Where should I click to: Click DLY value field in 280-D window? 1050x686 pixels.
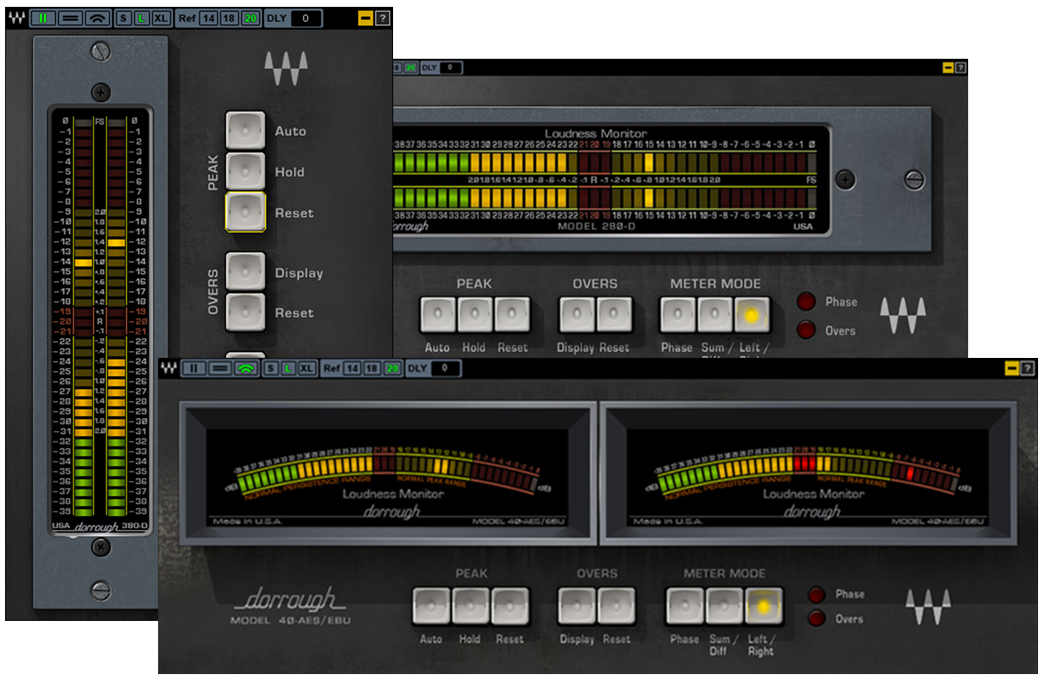(450, 68)
